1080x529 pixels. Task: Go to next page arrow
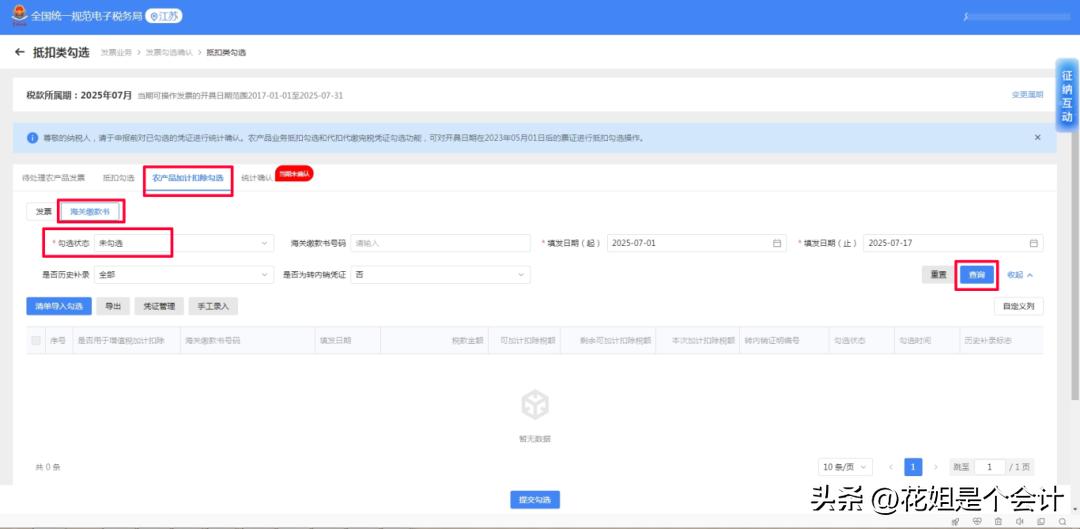(935, 467)
